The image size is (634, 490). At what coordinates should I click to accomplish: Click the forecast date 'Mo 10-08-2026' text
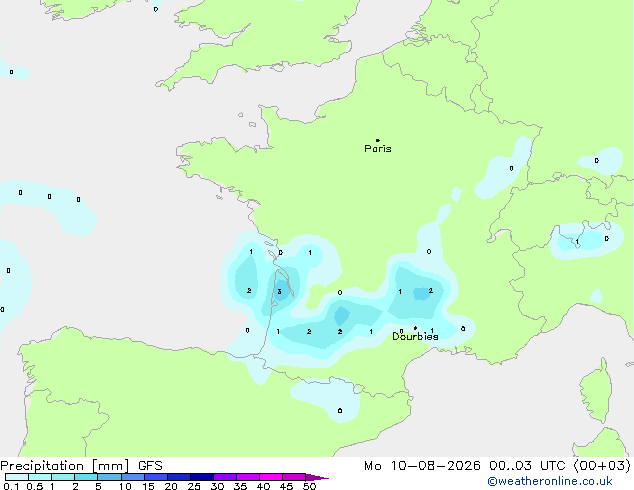coord(422,466)
